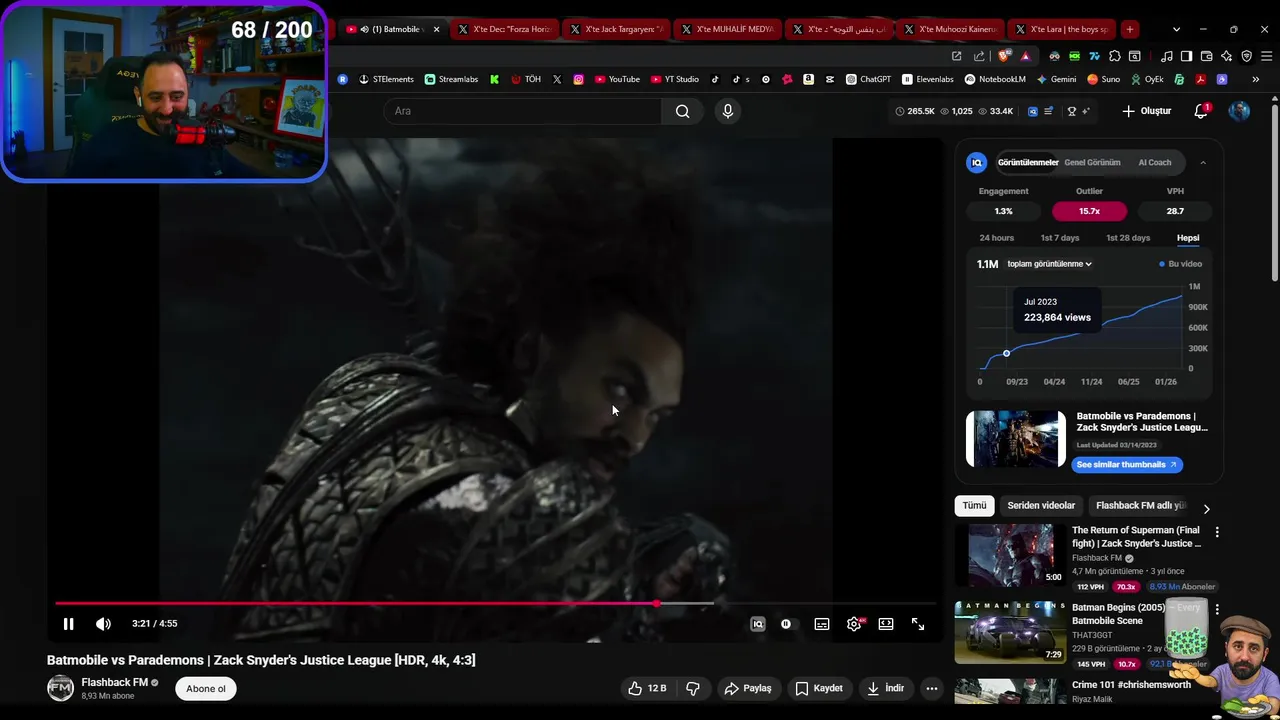Screen dimensions: 1280x720
Task: Open Suno bookmark
Action: click(x=1103, y=79)
